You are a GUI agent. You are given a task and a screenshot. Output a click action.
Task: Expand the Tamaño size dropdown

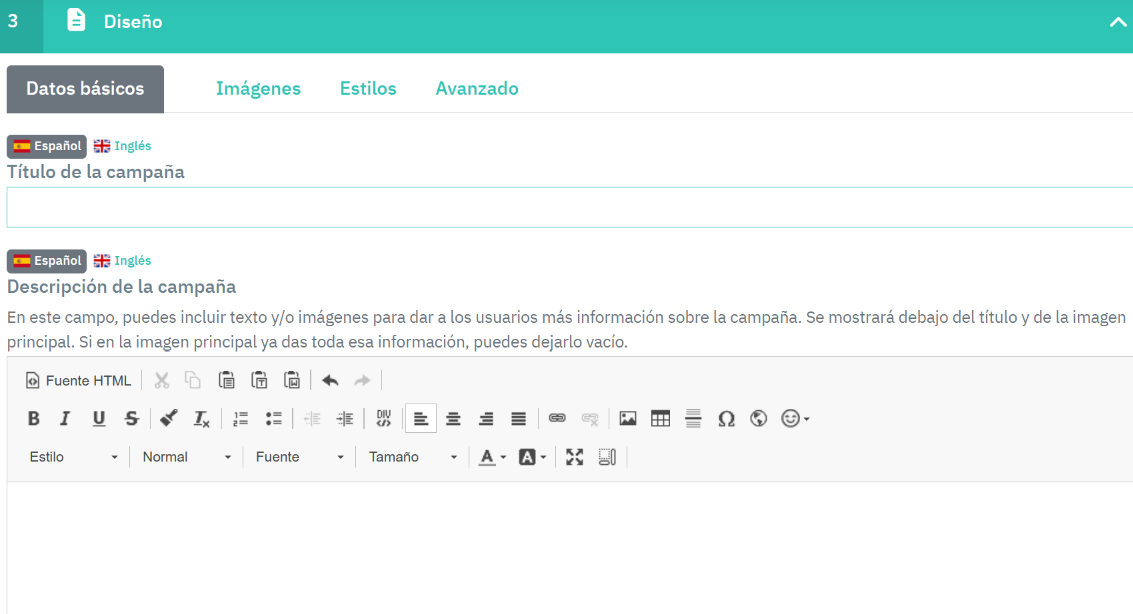coord(412,457)
